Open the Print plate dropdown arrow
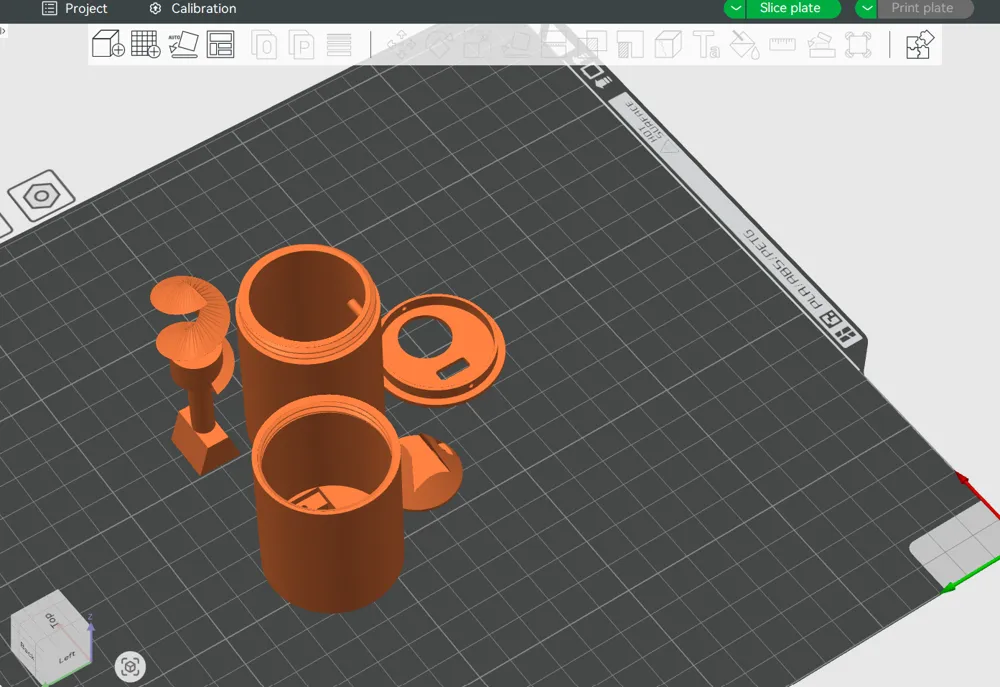Image resolution: width=1000 pixels, height=687 pixels. 866,8
